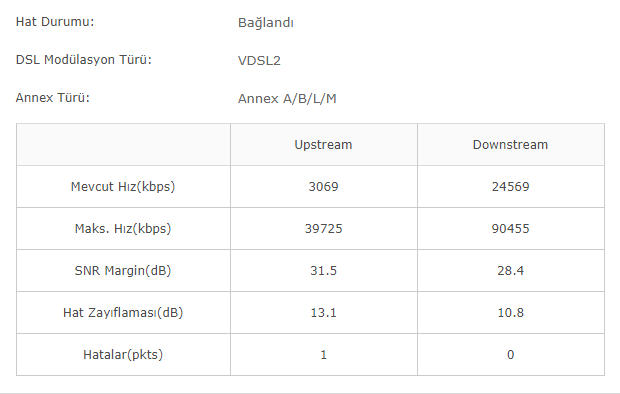Viewport: 620px width, 394px height.
Task: Select the upstream current speed value 3069
Action: pyautogui.click(x=323, y=187)
